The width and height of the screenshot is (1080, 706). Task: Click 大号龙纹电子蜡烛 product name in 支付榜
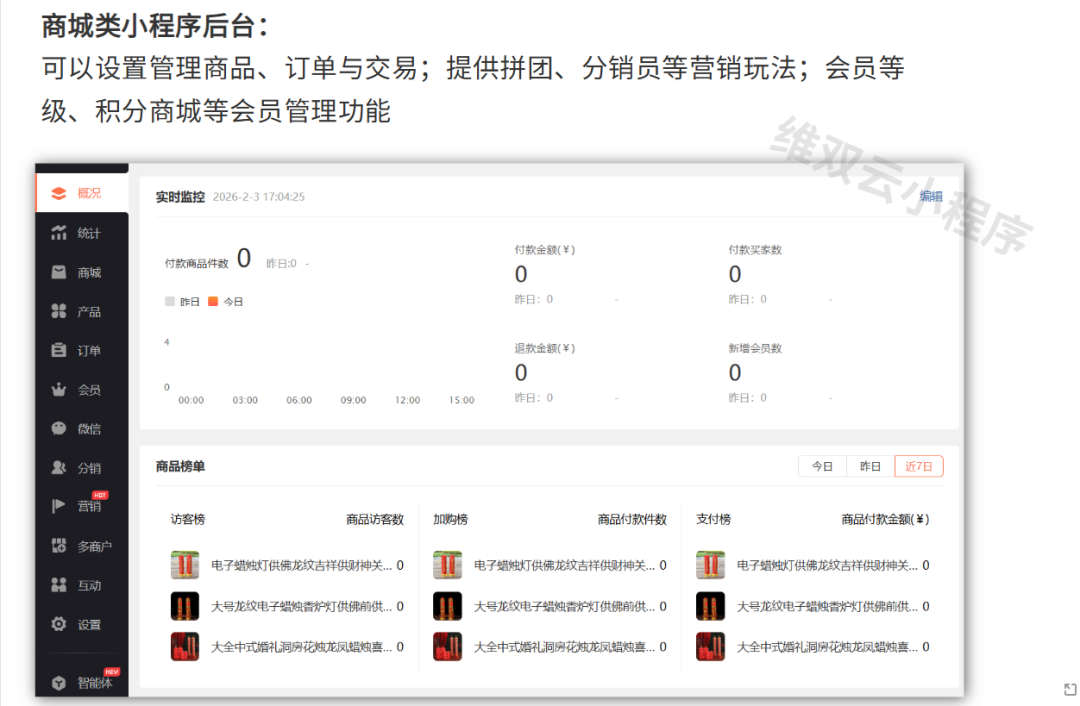(827, 606)
